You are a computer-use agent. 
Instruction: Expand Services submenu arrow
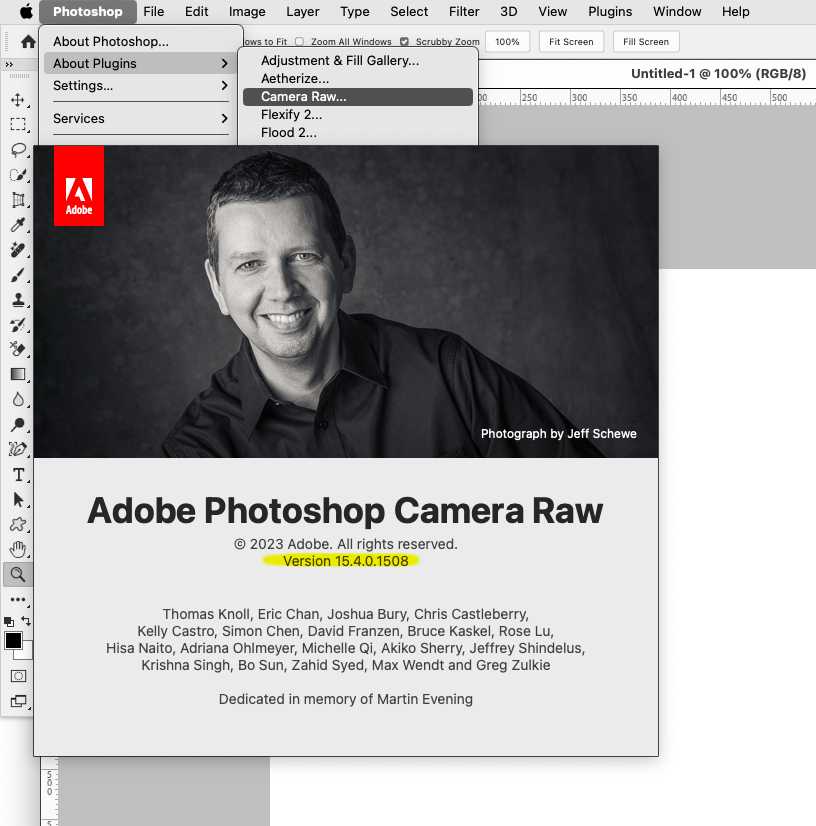[x=224, y=119]
